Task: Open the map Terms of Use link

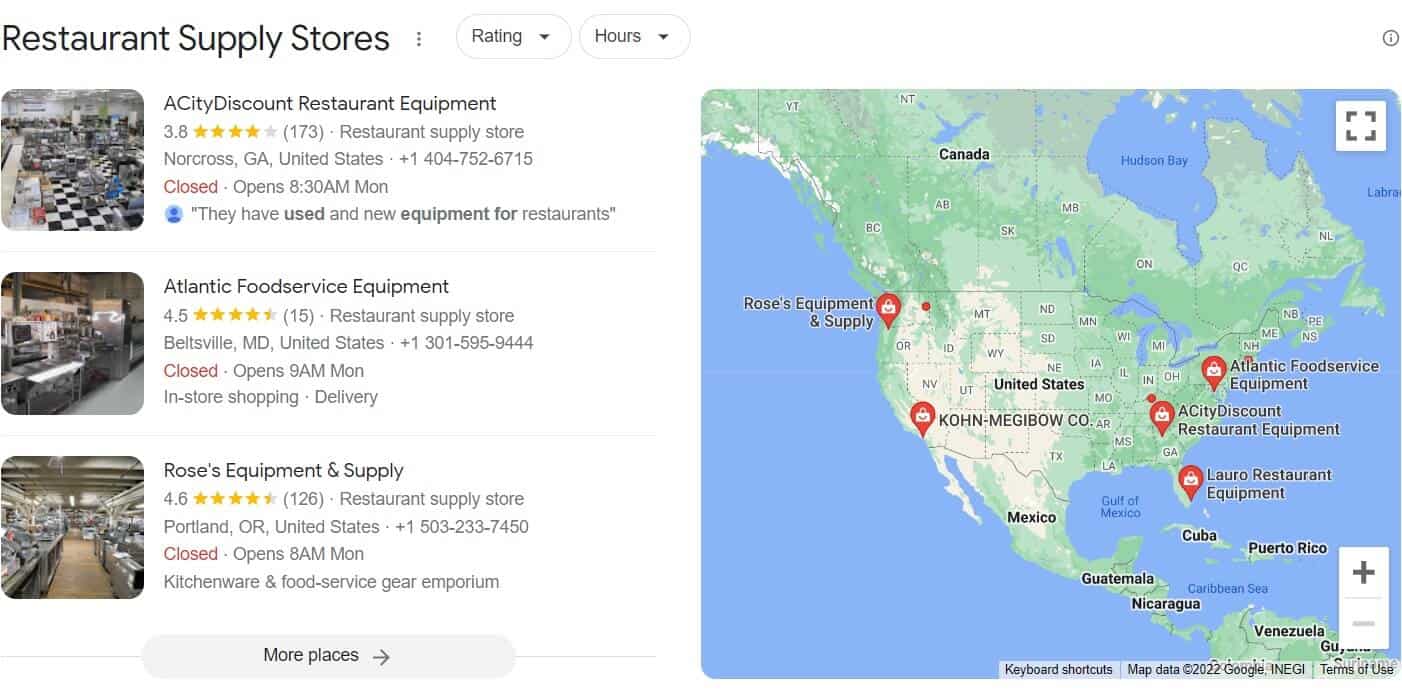Action: (x=1356, y=670)
